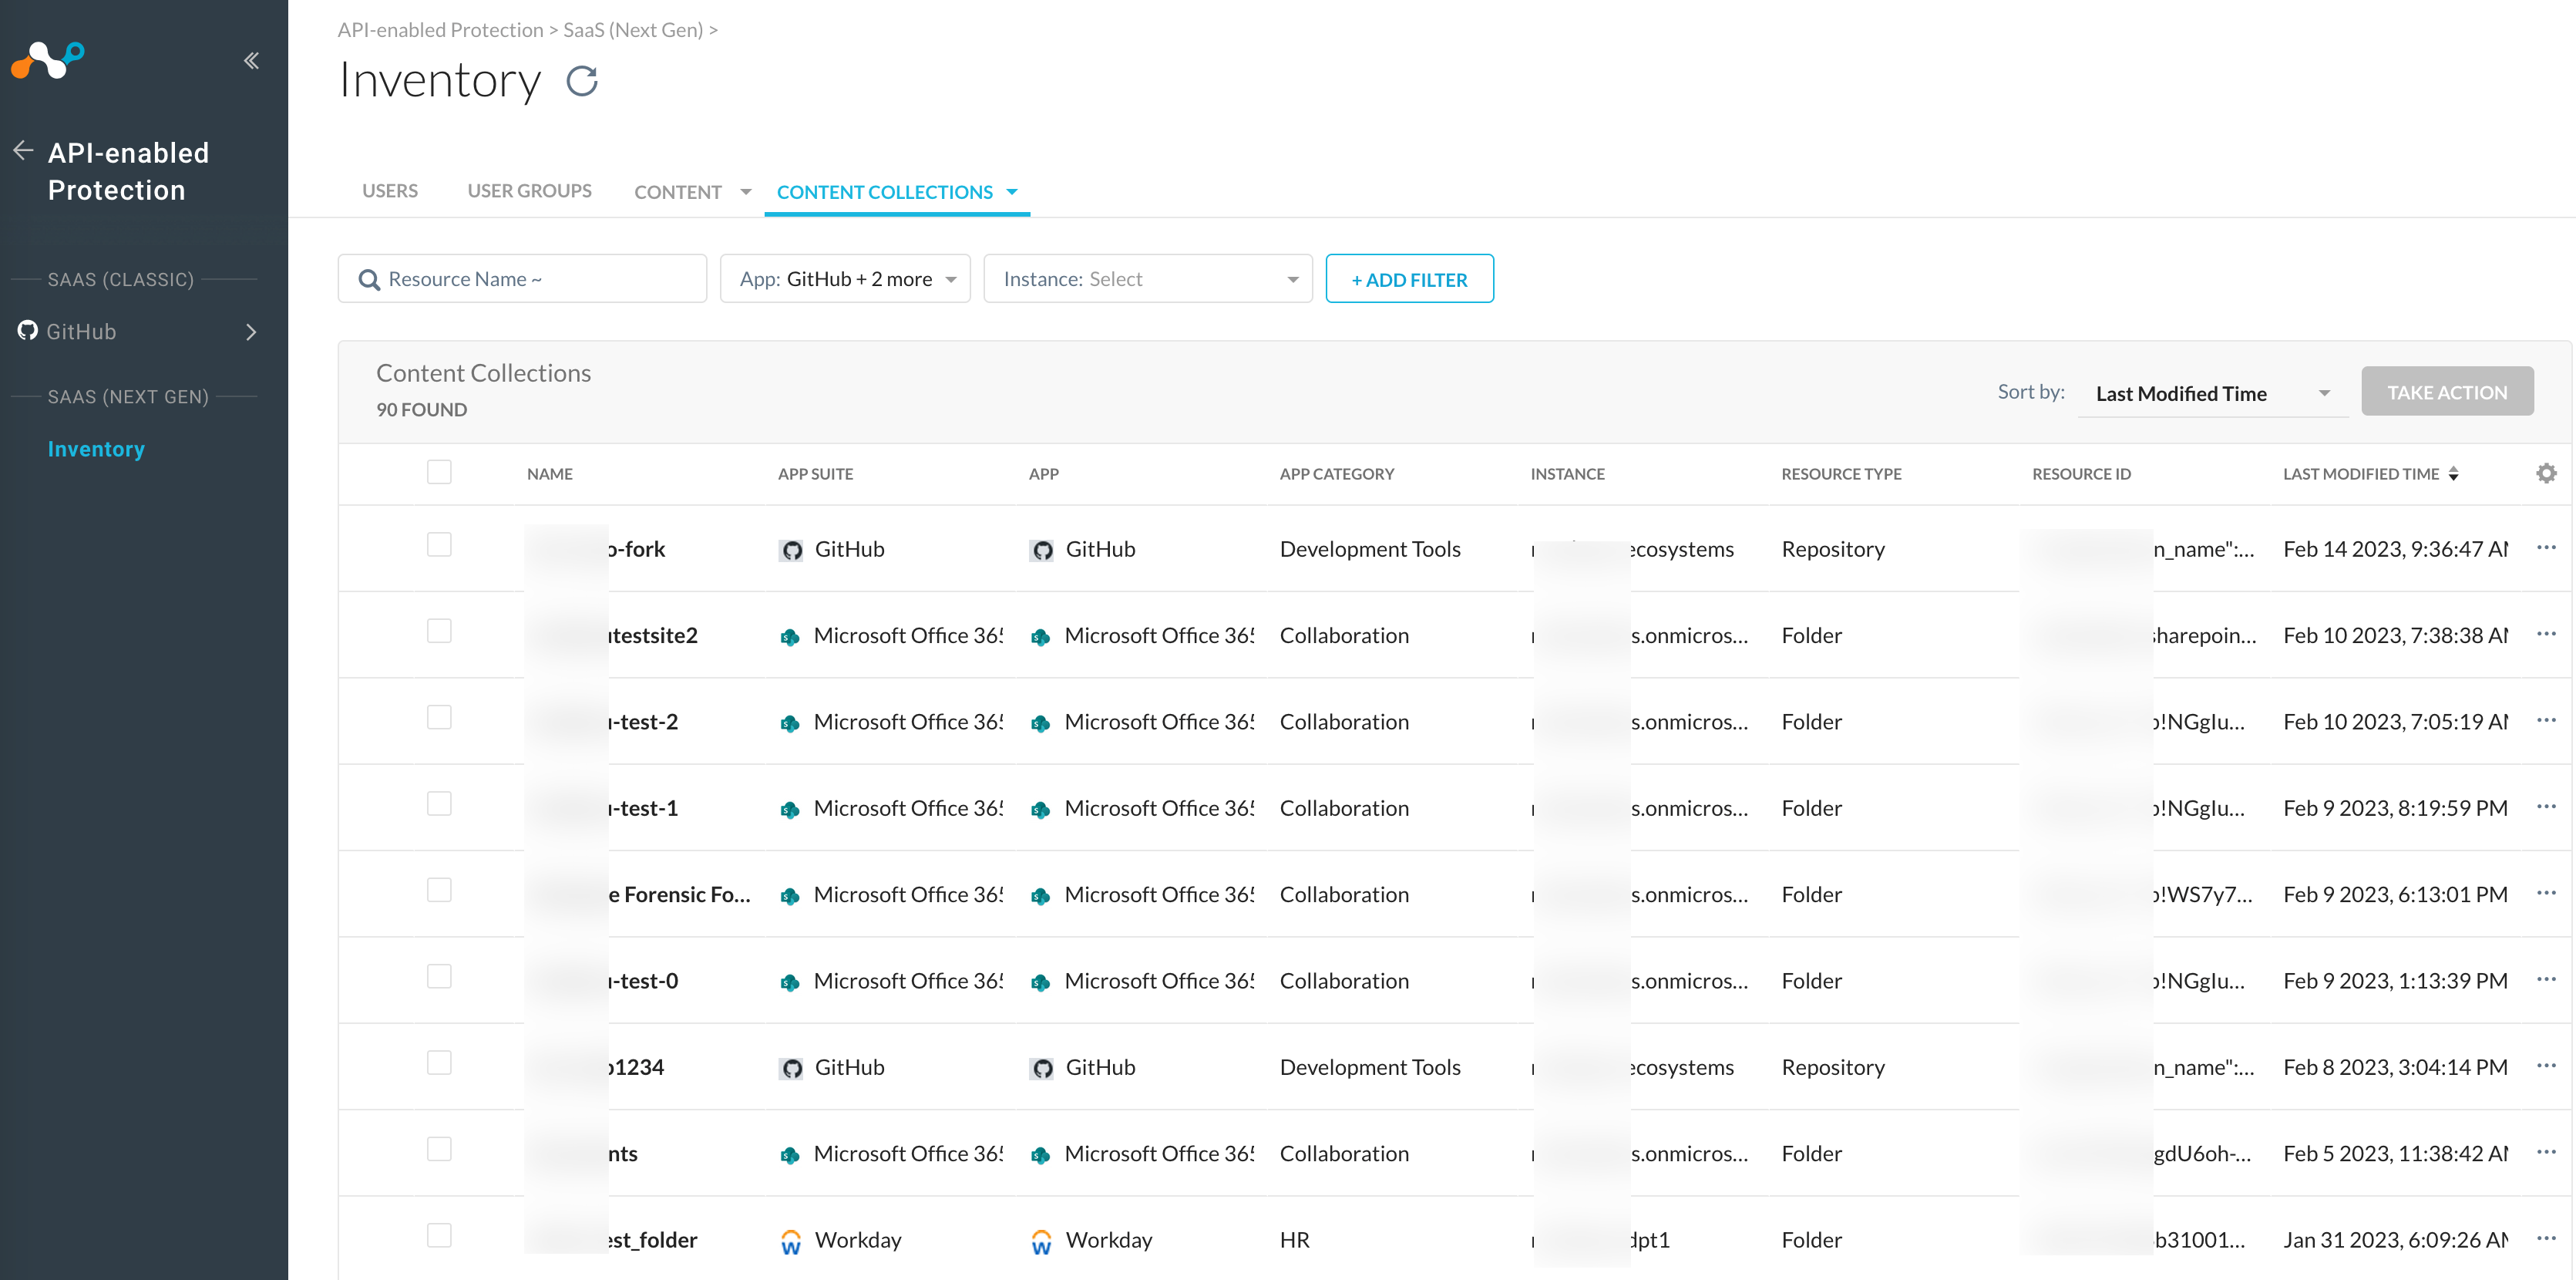Select the -test-2 row checkbox

439,717
